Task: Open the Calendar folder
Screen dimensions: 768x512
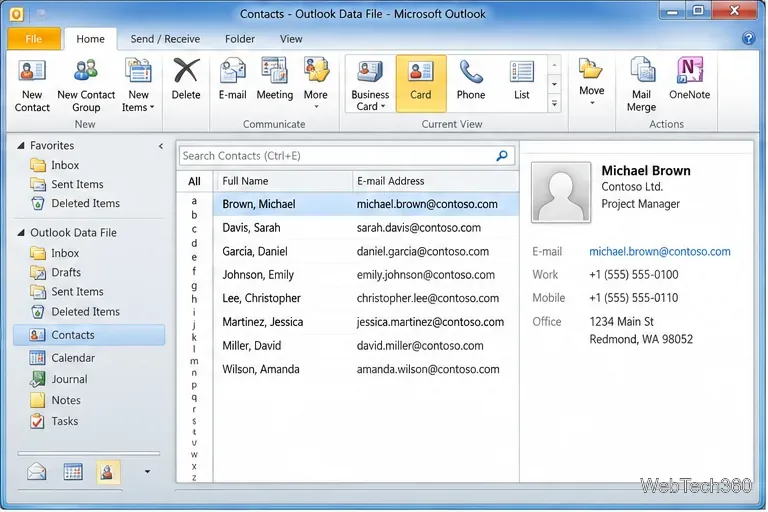Action: pos(62,358)
